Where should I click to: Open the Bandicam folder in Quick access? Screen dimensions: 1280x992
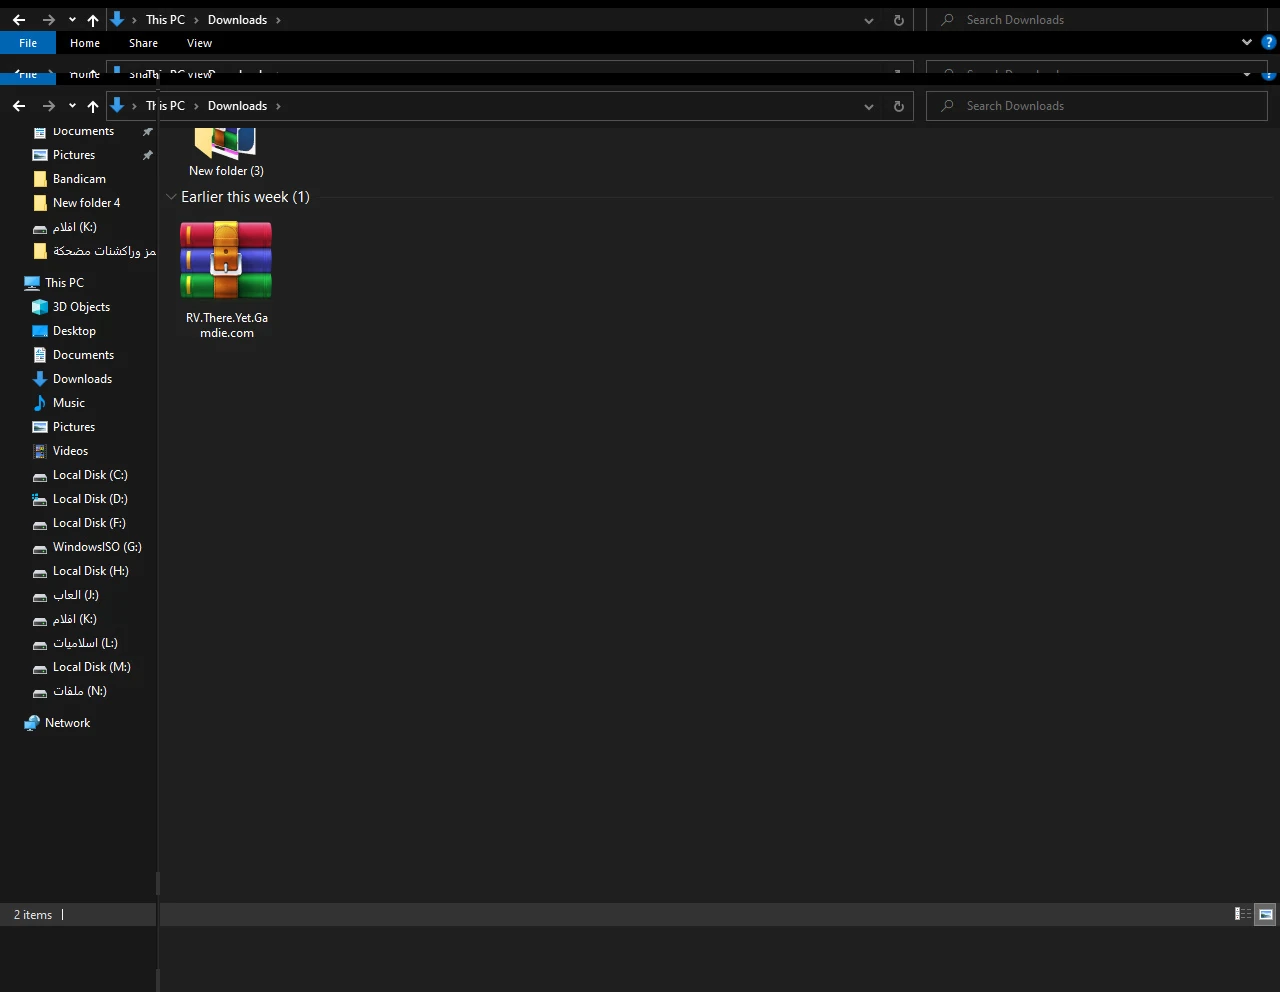(79, 179)
